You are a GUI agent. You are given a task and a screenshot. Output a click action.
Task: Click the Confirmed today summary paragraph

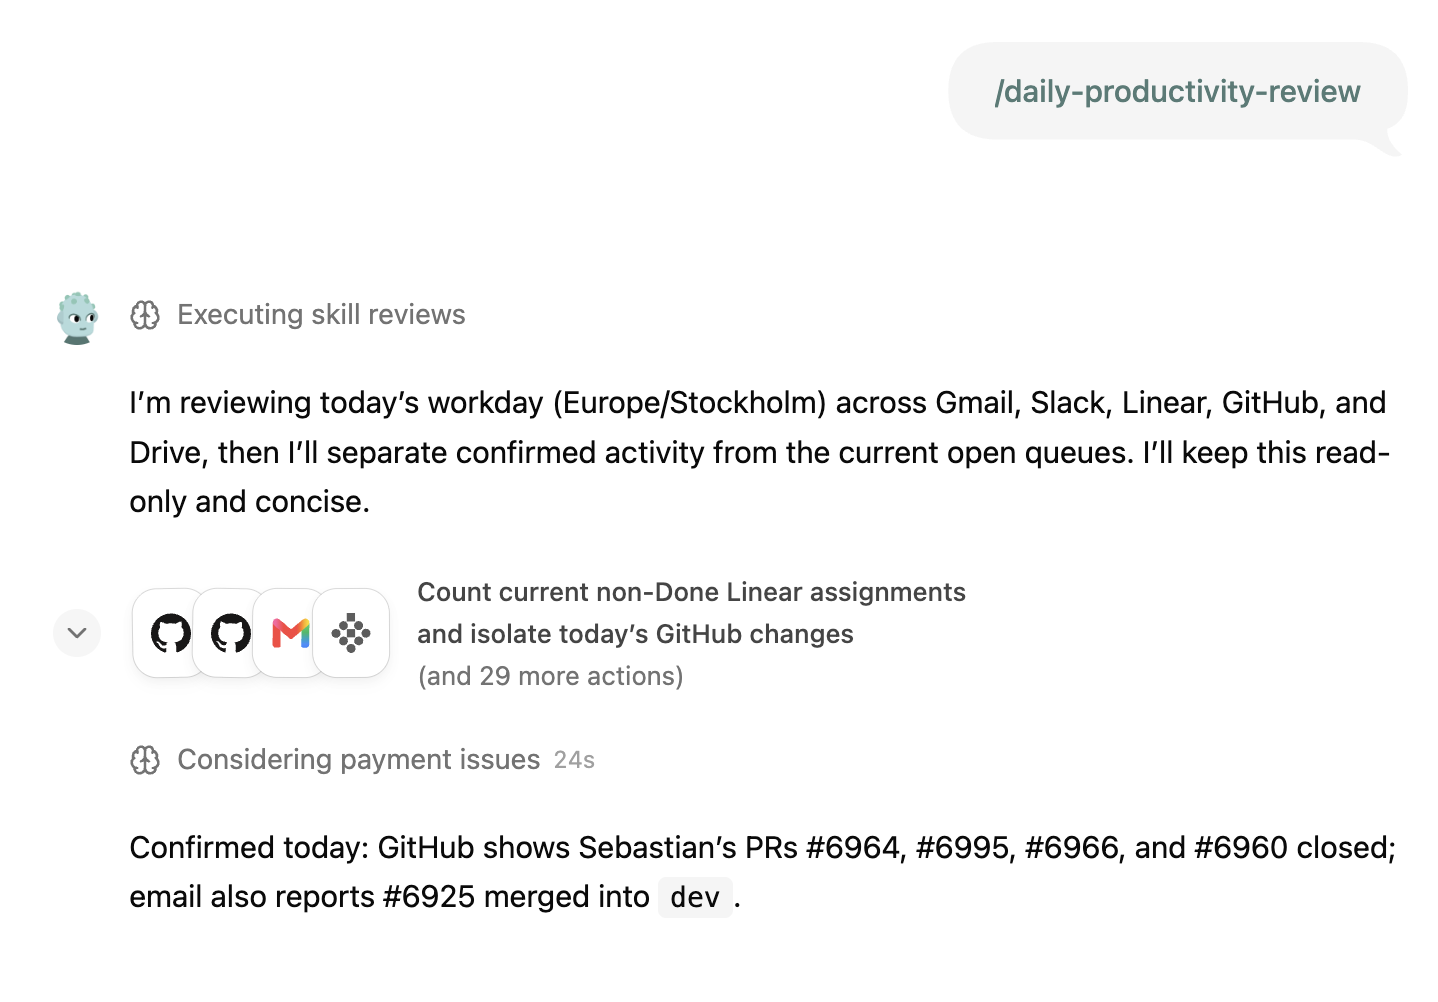tap(763, 872)
